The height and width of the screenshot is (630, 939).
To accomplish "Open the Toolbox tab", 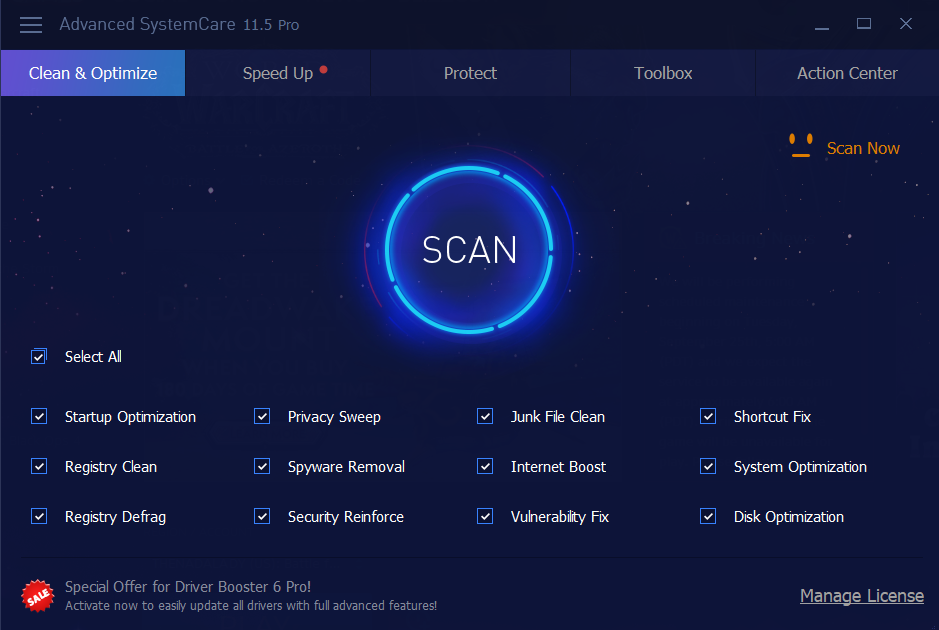I will click(663, 73).
